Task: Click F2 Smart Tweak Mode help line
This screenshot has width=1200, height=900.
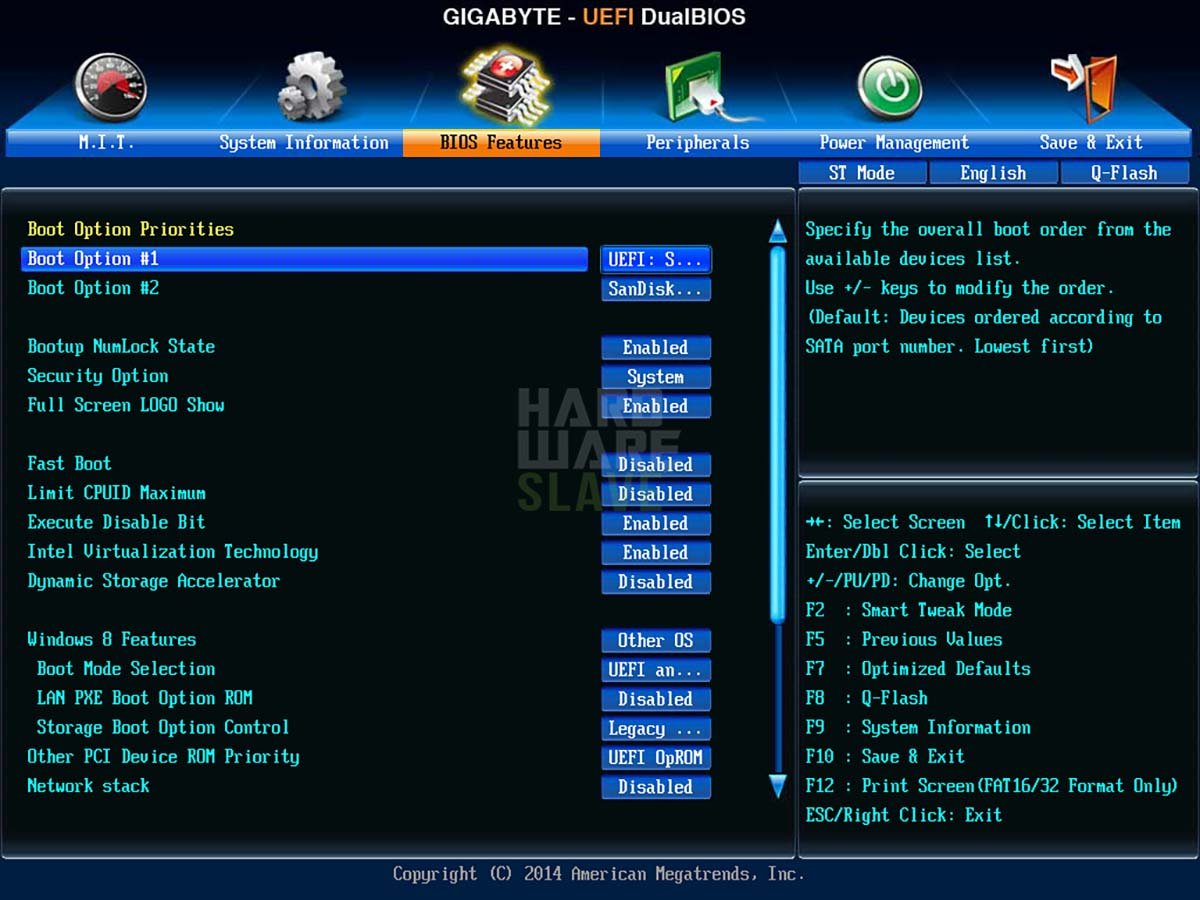Action: pos(909,610)
